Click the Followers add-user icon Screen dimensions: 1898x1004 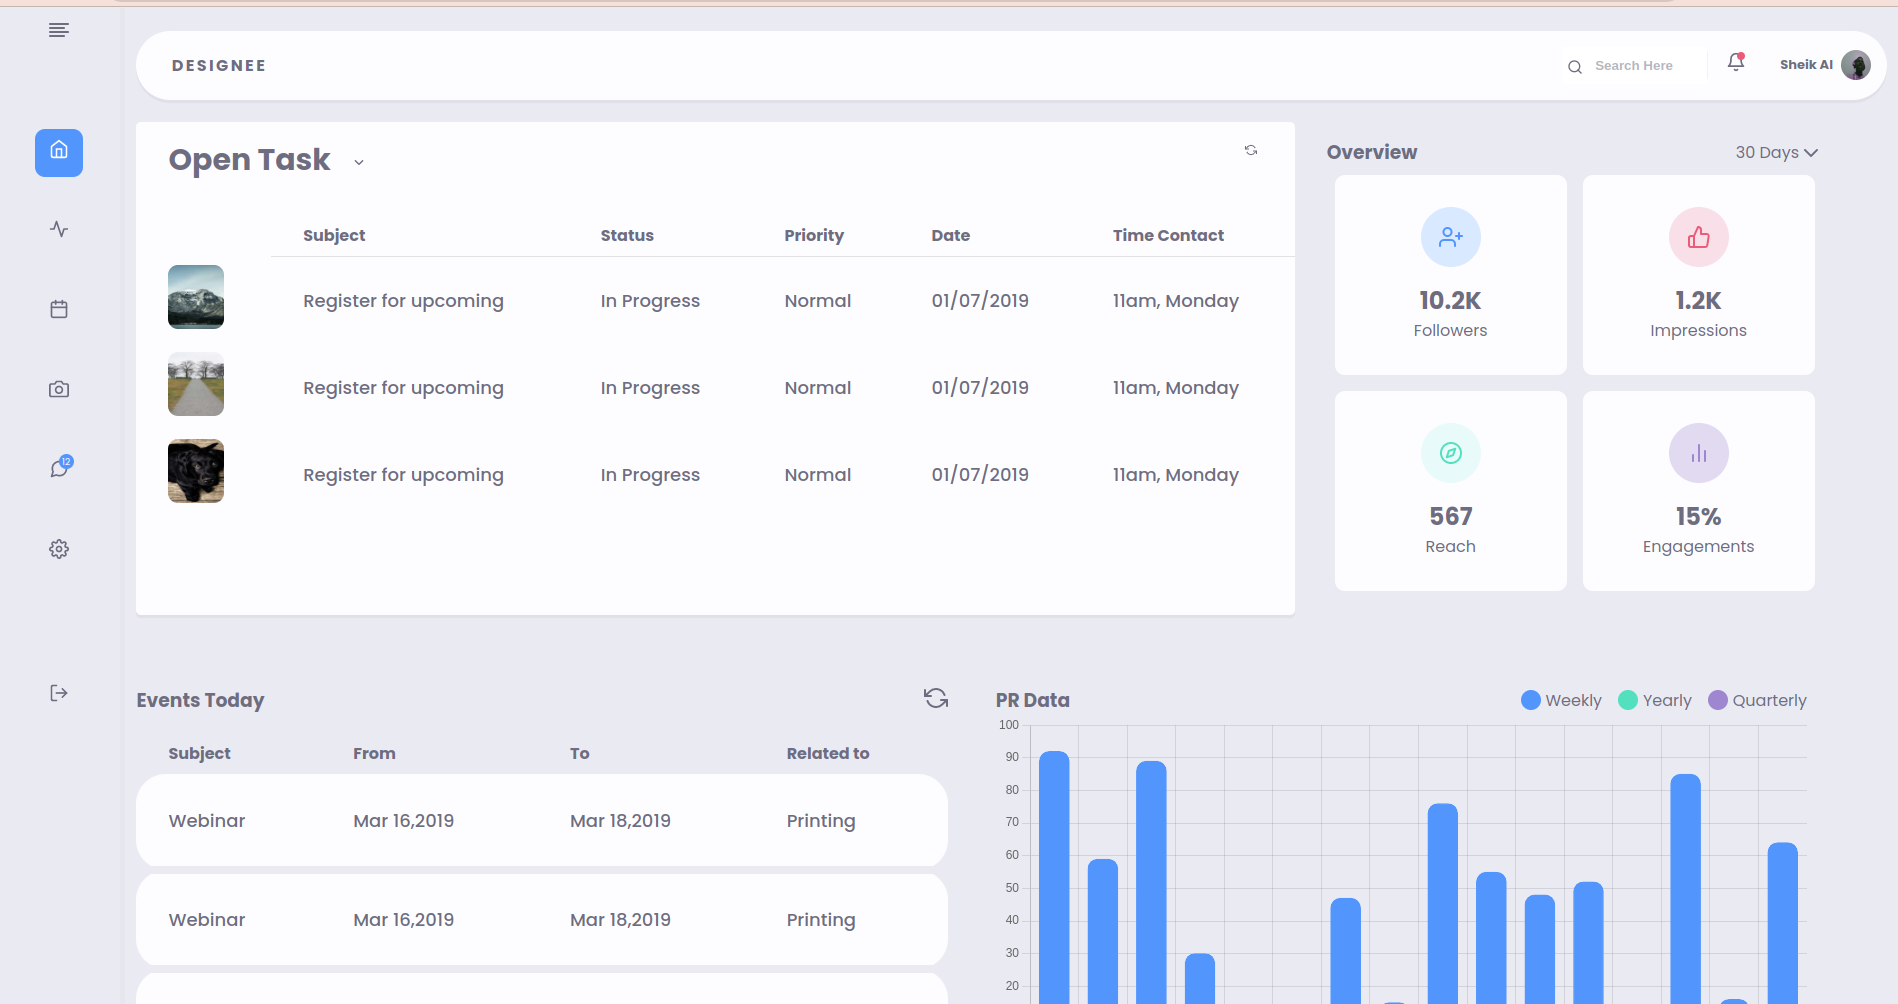coord(1450,237)
